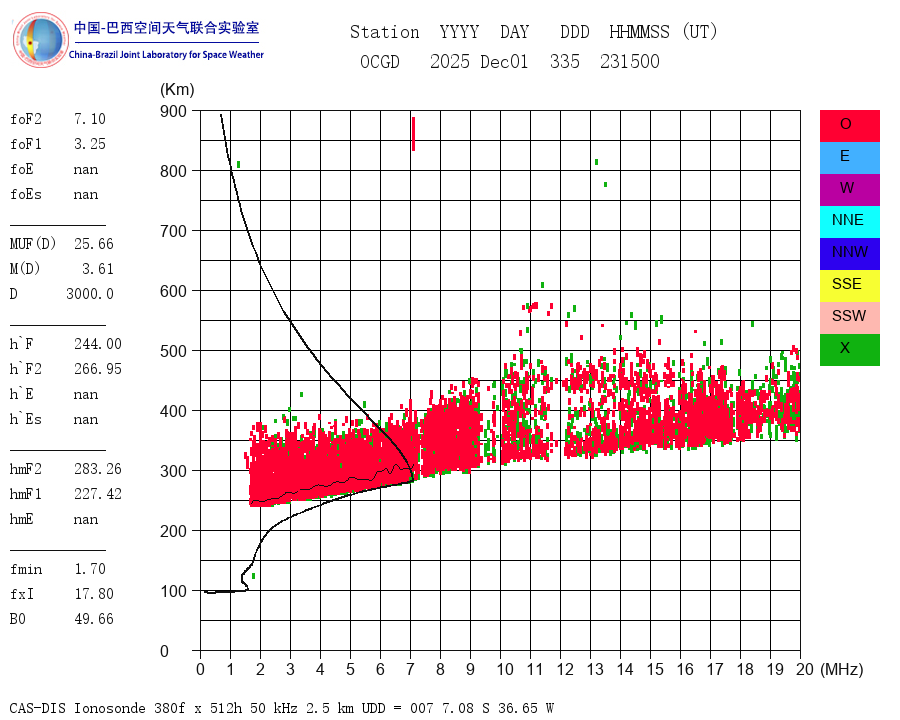
Task: Select the dark blue NNW legend swatch
Action: click(849, 254)
